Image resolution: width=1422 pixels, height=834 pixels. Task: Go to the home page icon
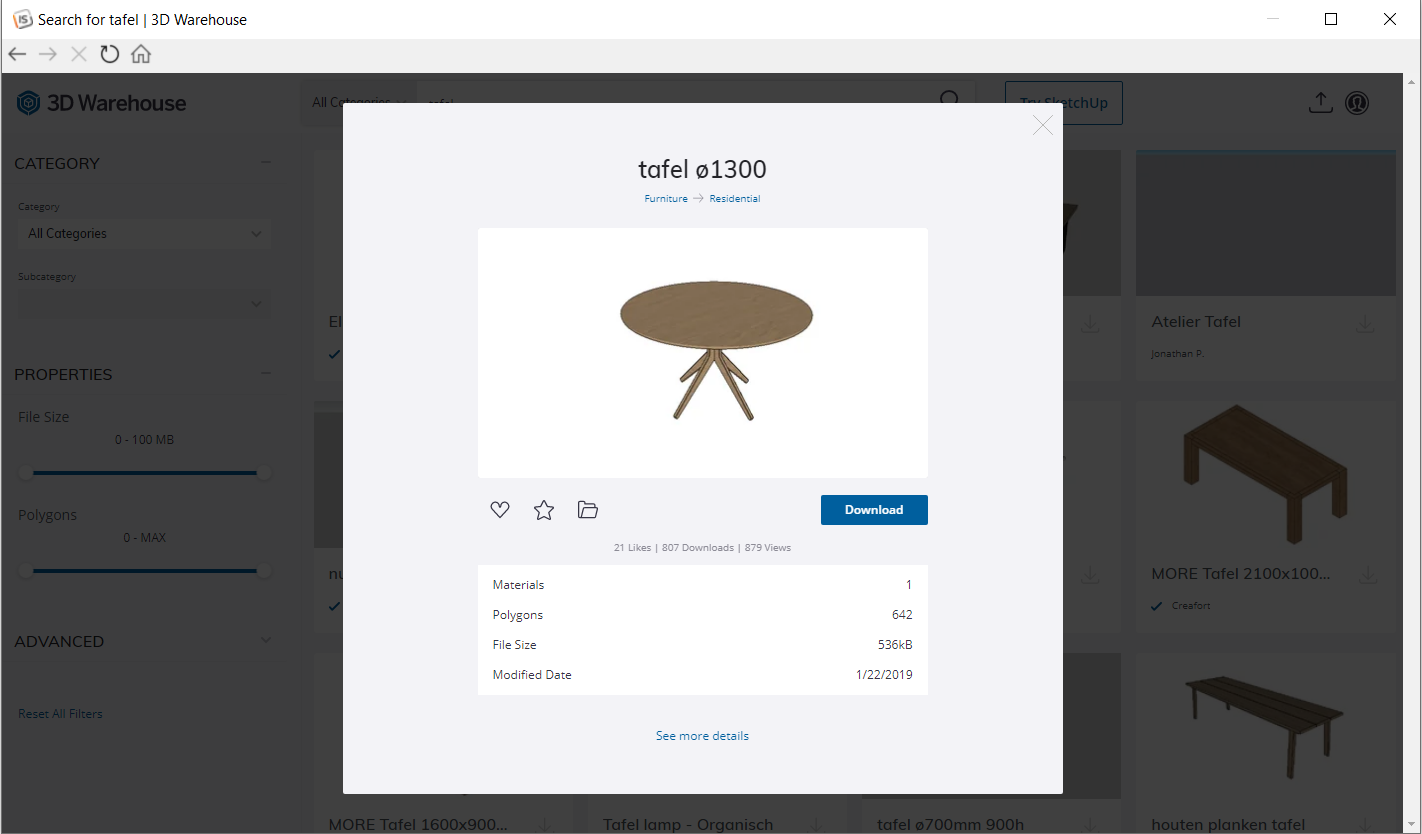click(141, 54)
